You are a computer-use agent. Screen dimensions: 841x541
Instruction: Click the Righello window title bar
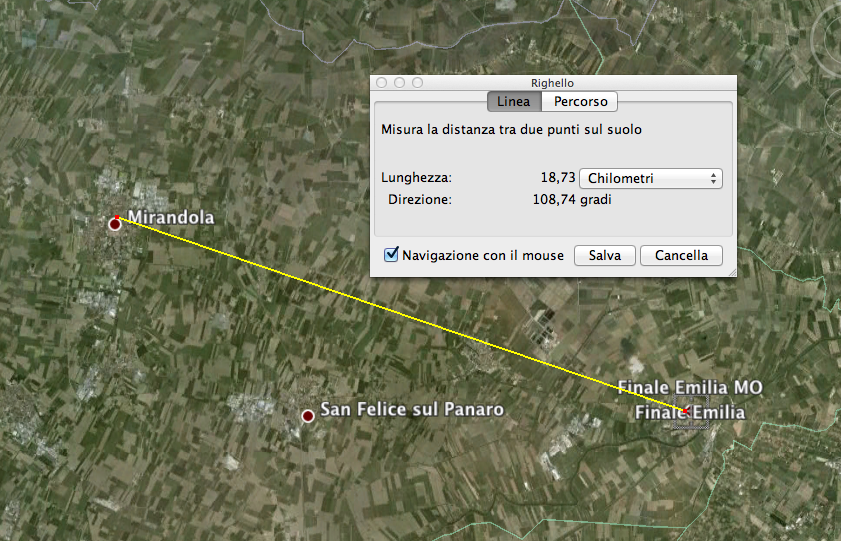[x=552, y=83]
